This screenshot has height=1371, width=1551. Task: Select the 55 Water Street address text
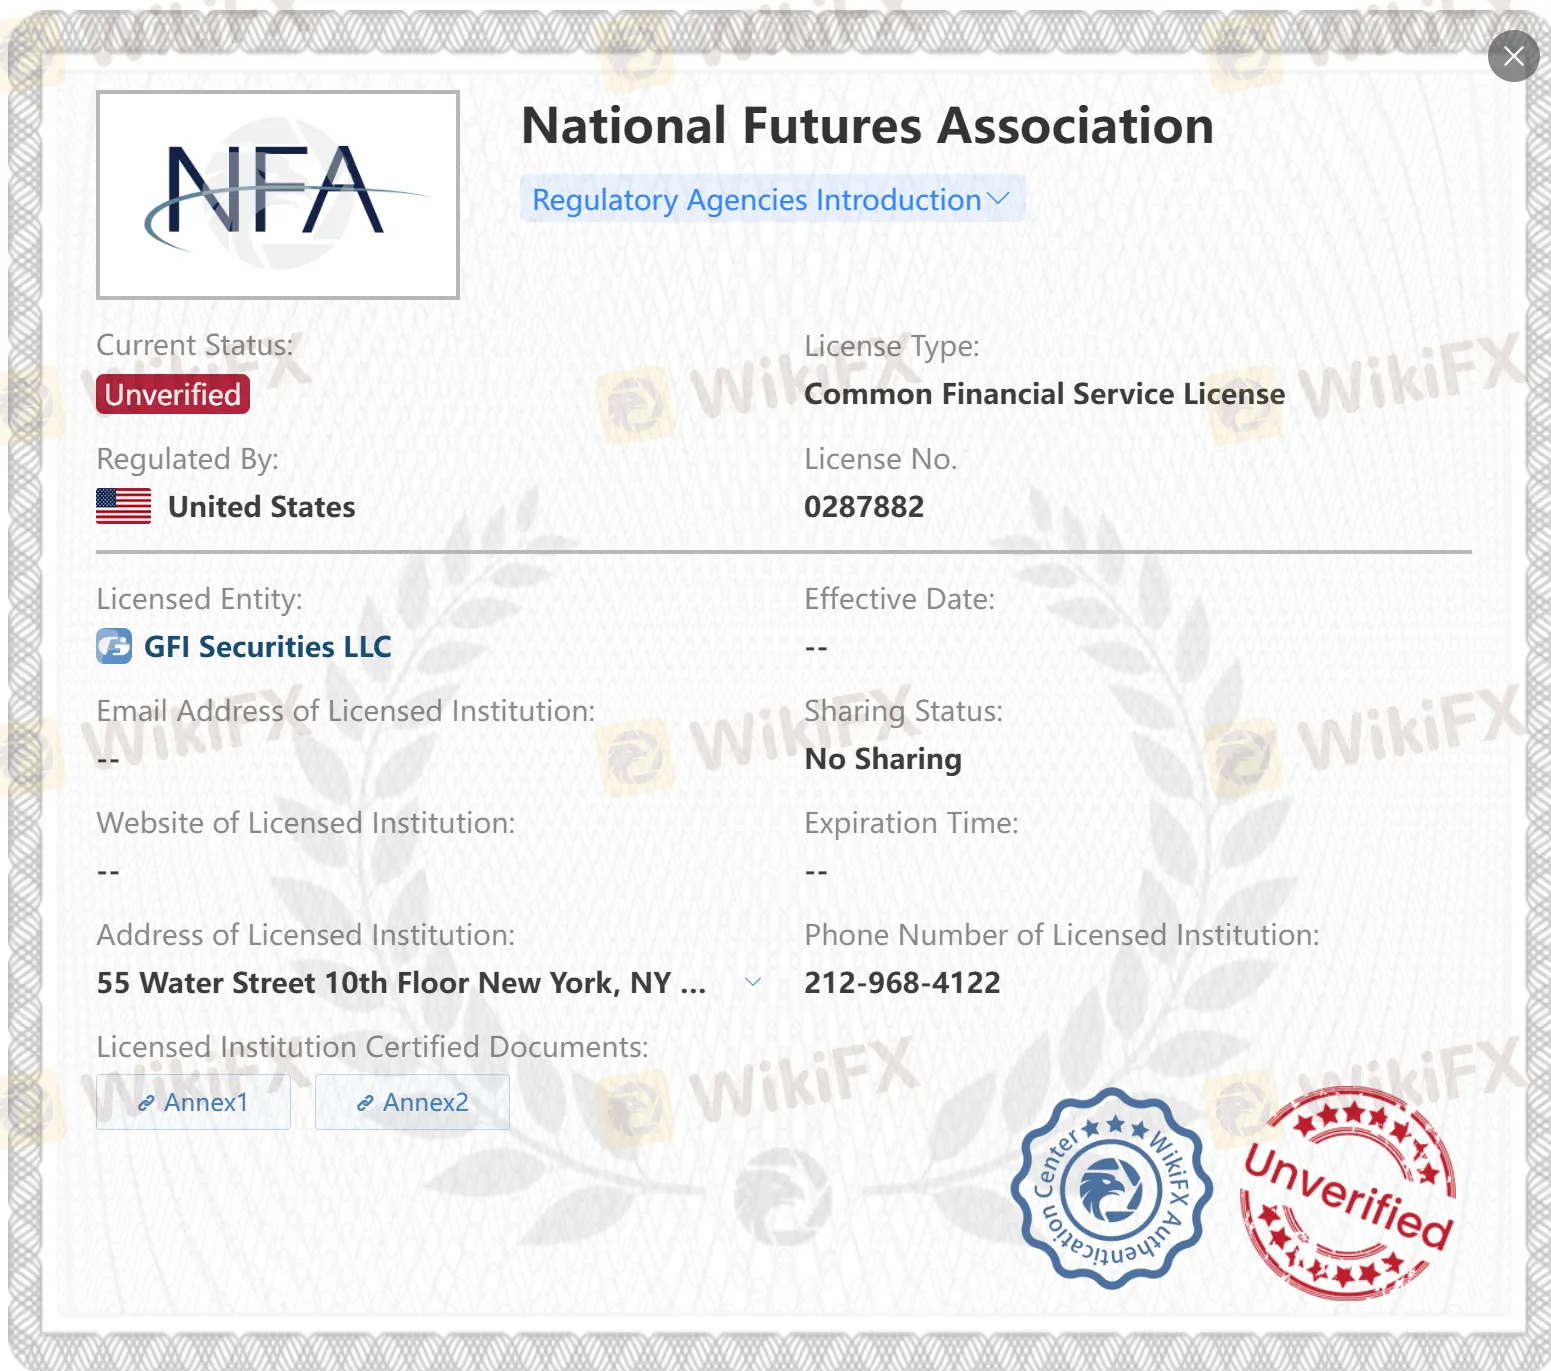coord(401,983)
